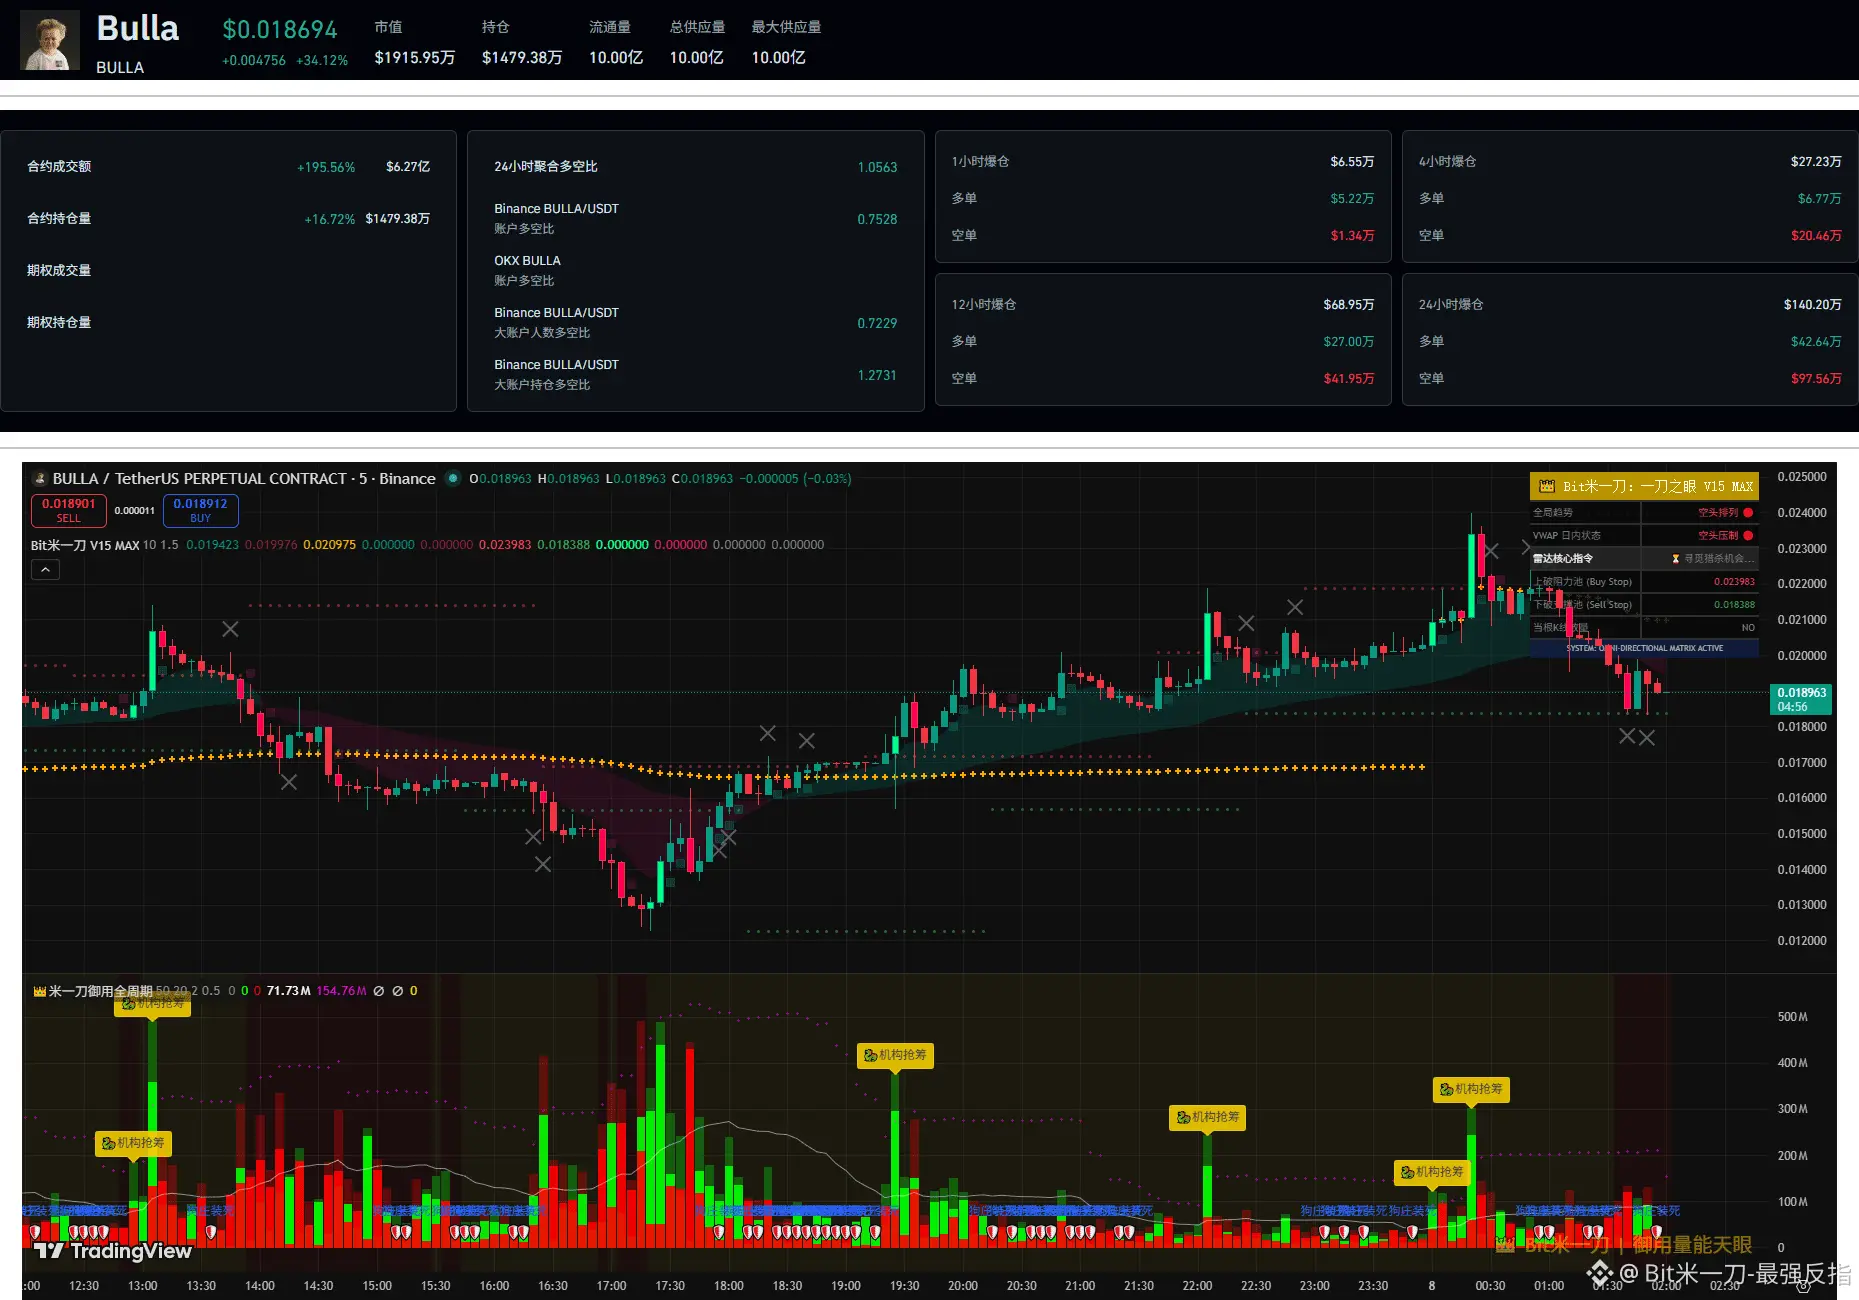Viewport: 1859px width, 1300px height.
Task: Click the 1小时爆仓 short value $1.34万
Action: [1352, 235]
